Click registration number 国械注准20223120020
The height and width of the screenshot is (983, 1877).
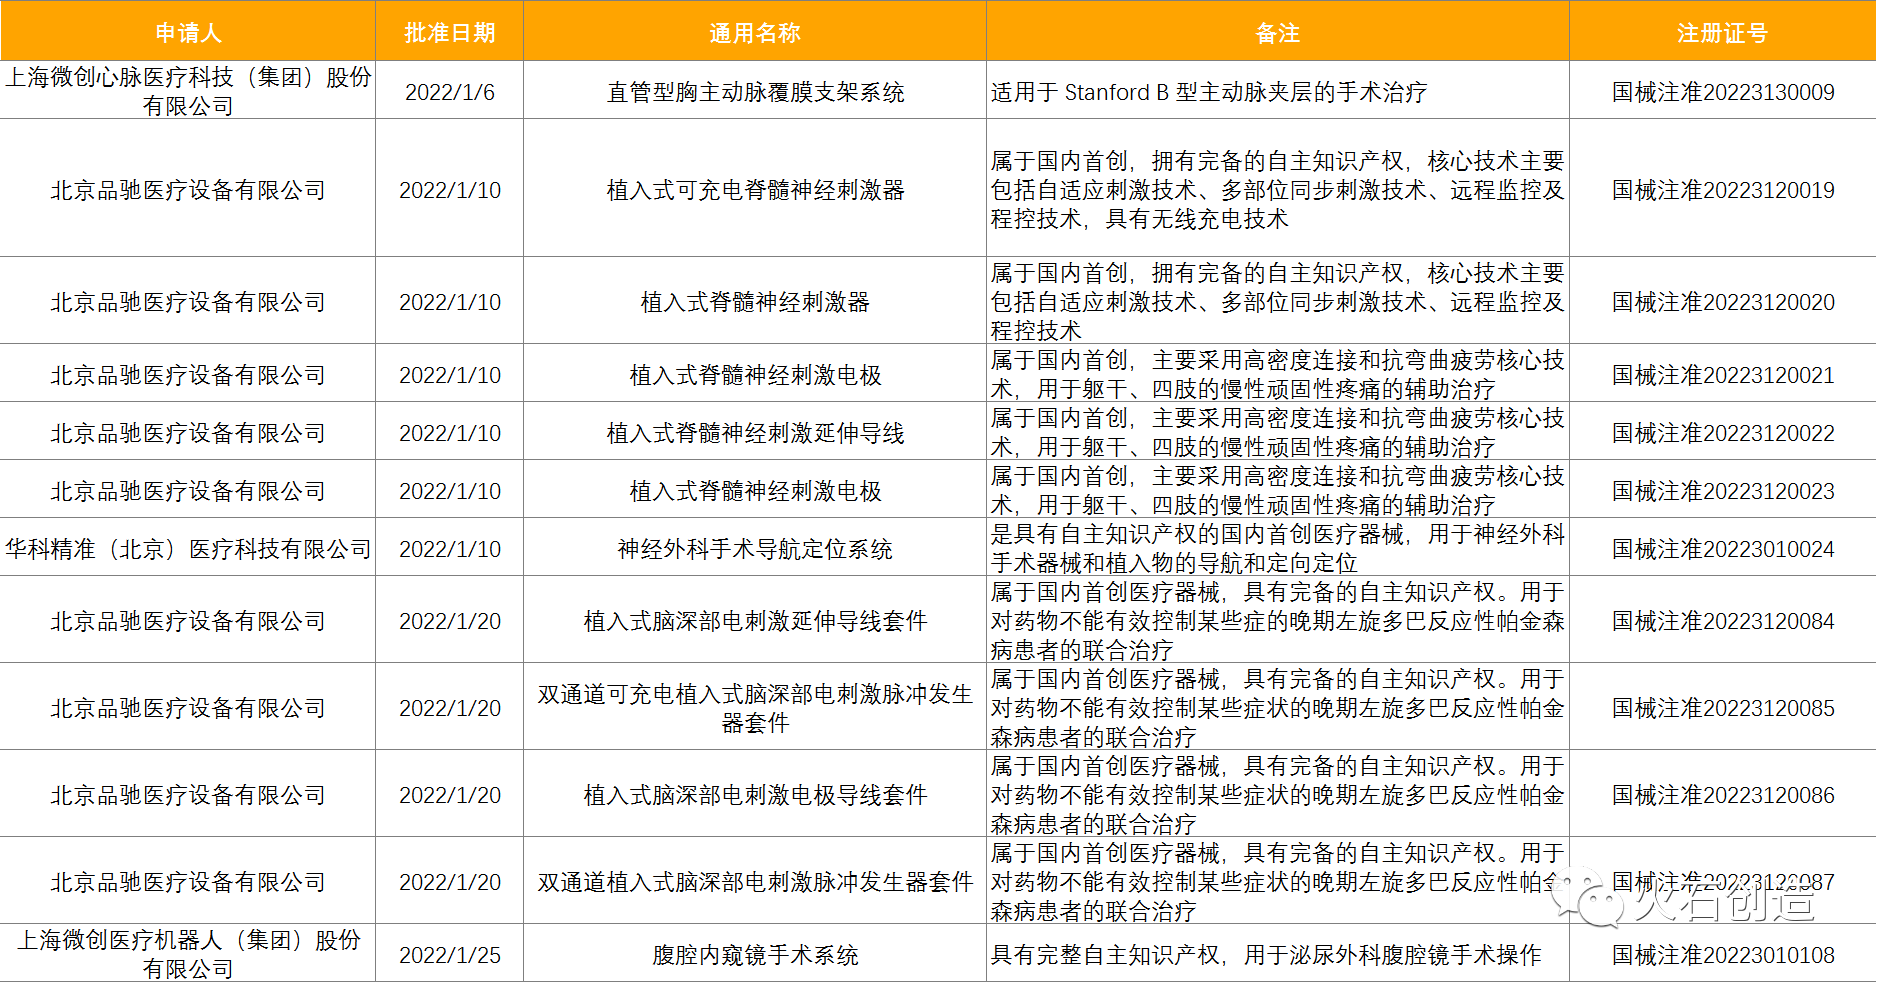pyautogui.click(x=1722, y=302)
